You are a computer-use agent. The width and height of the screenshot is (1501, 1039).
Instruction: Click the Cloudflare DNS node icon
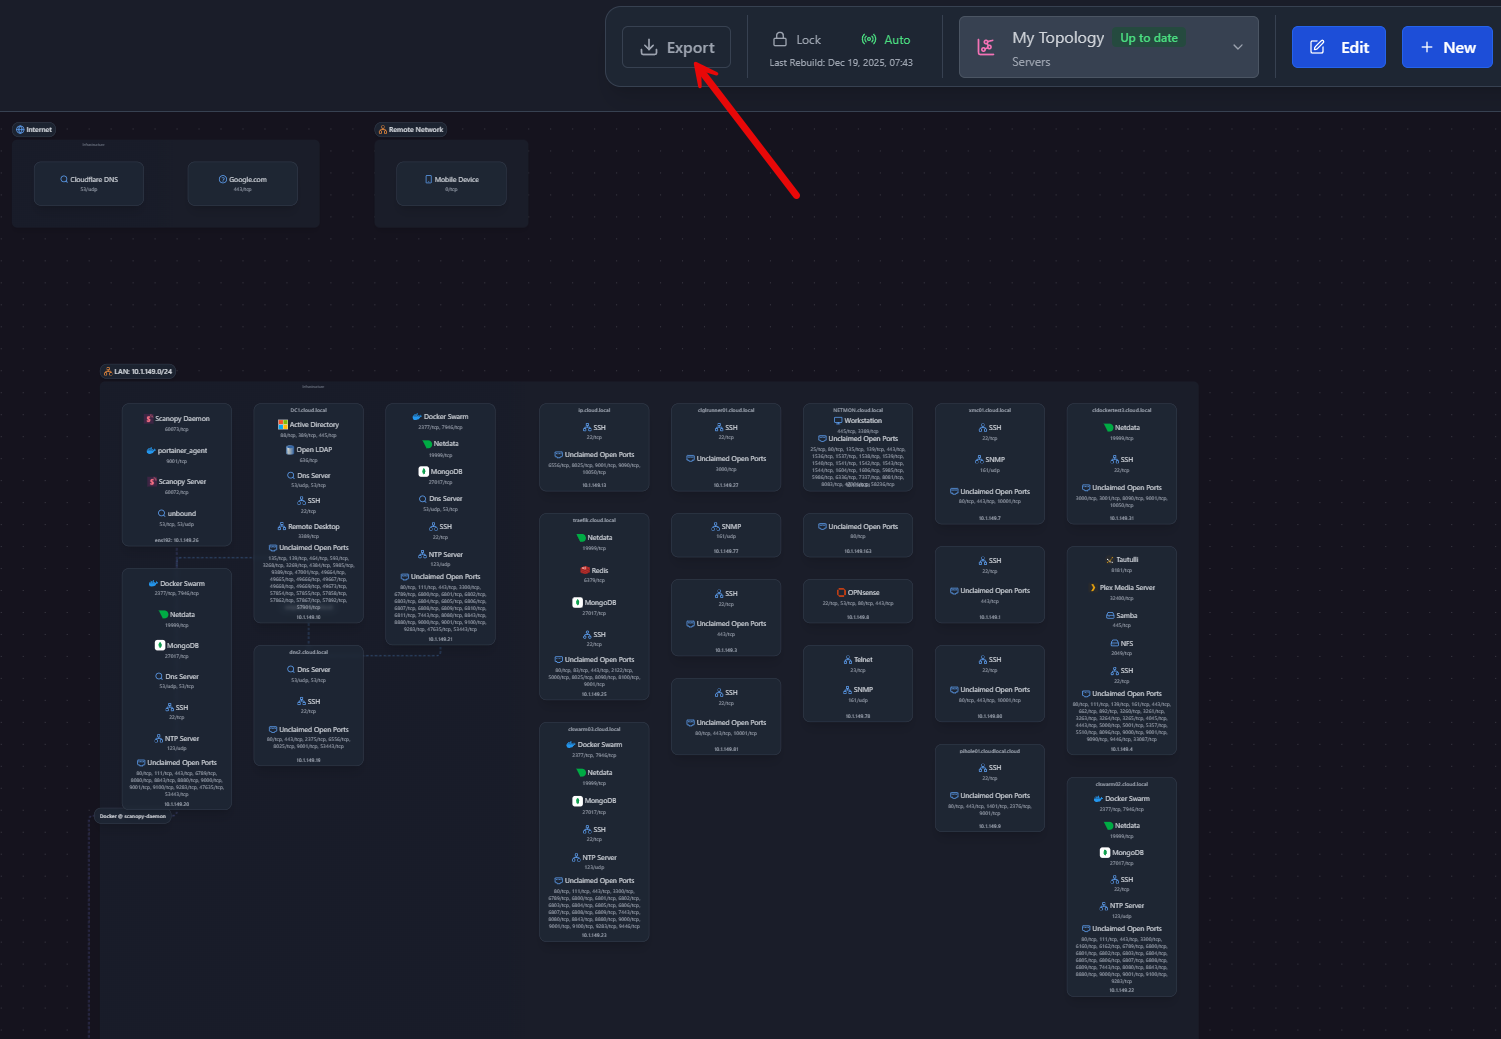[x=64, y=180]
